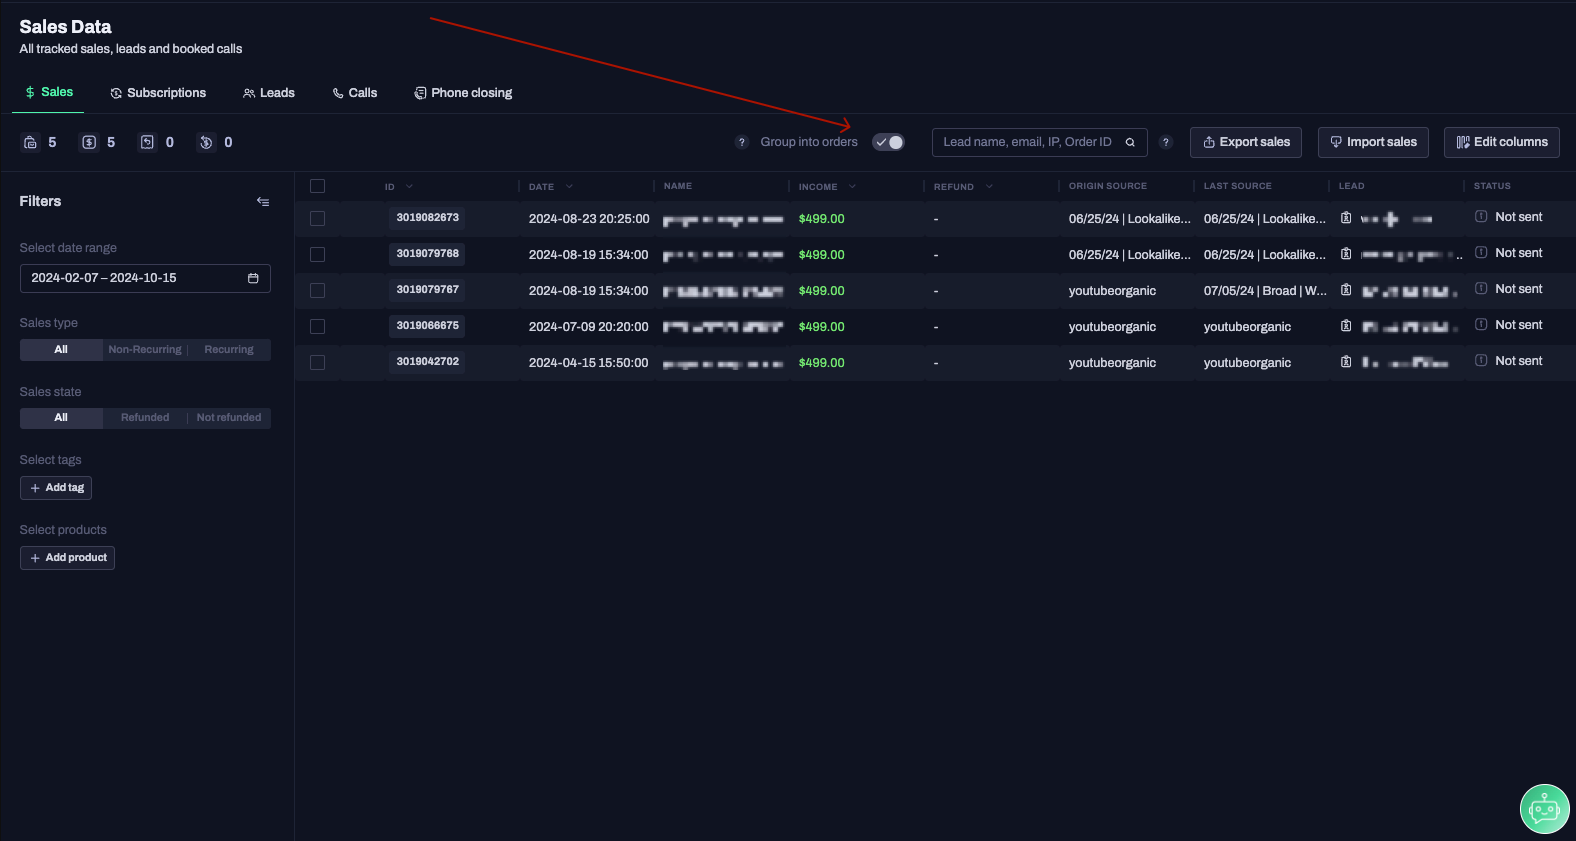
Task: Click the search magnifier icon
Action: [x=1130, y=142]
